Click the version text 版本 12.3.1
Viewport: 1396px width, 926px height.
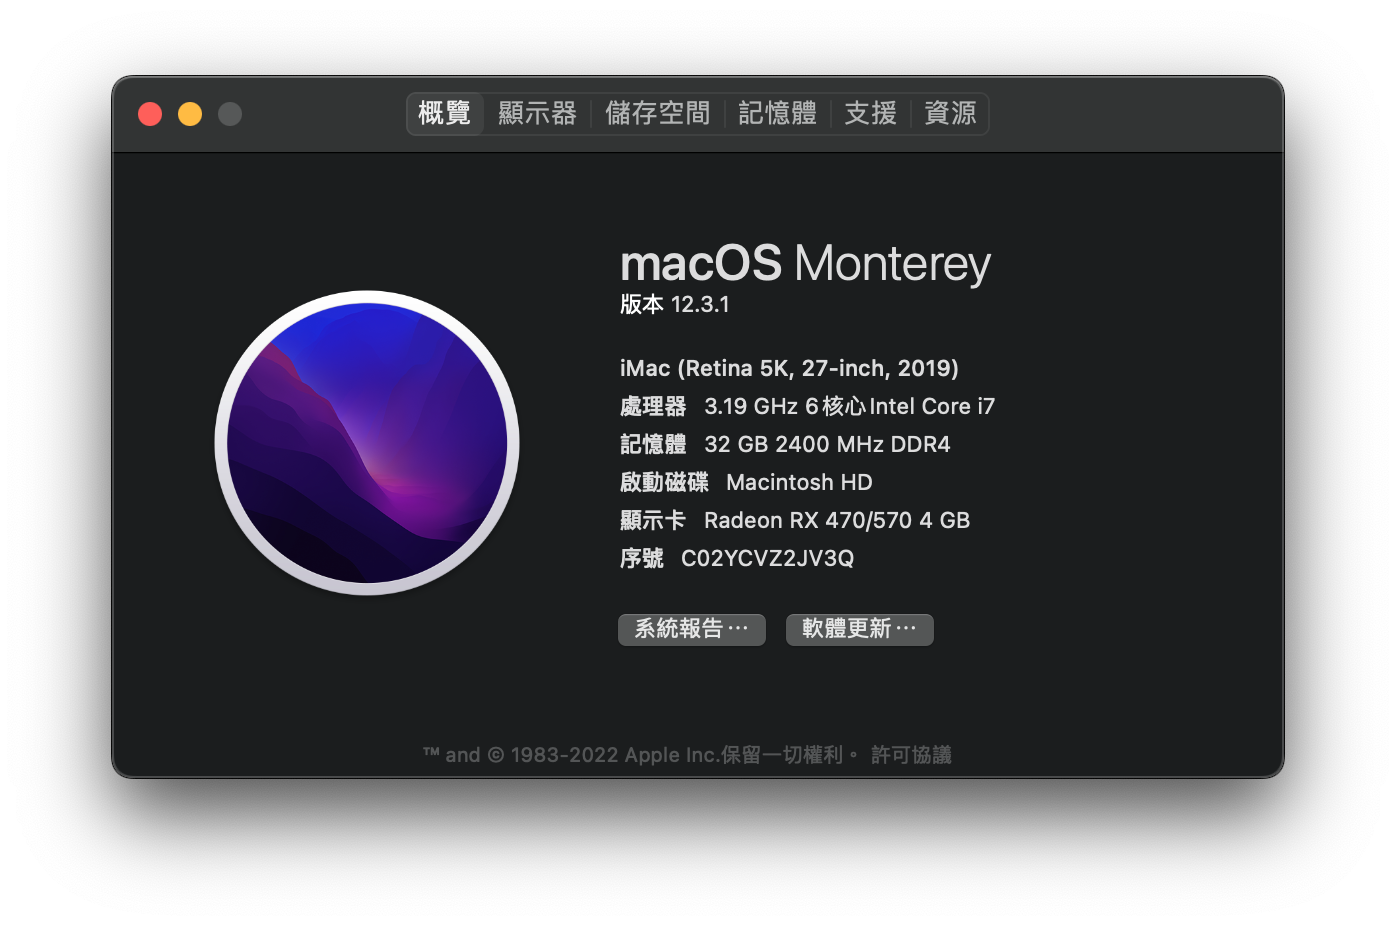[x=675, y=304]
